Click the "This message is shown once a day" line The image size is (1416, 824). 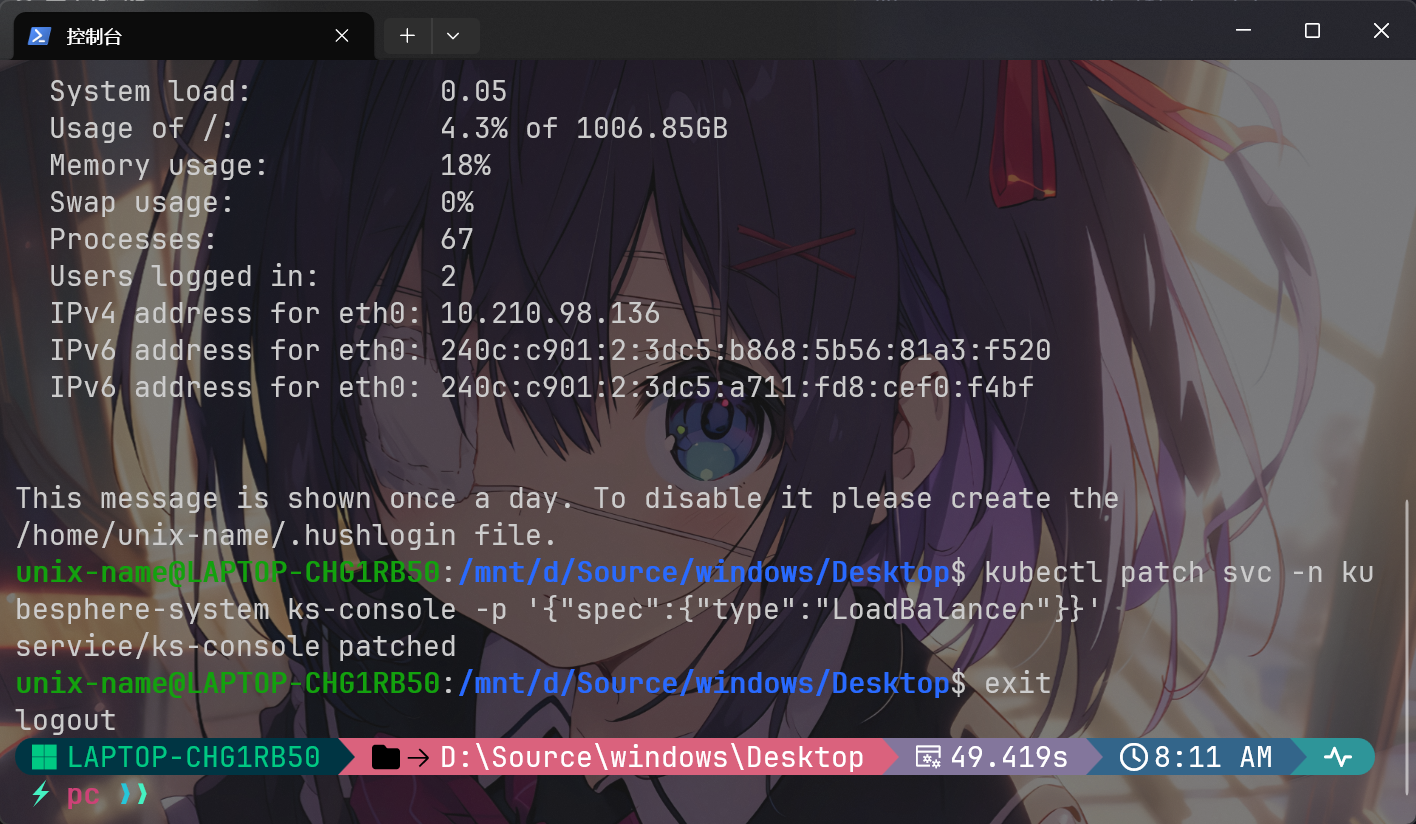click(567, 499)
